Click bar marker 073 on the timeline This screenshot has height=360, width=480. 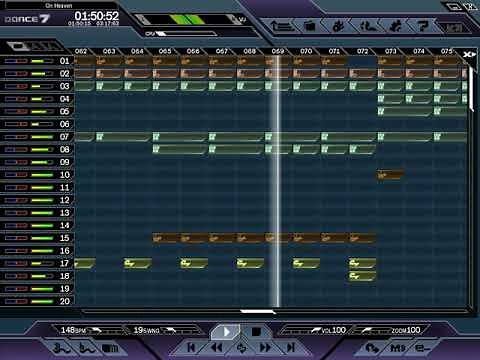391,51
